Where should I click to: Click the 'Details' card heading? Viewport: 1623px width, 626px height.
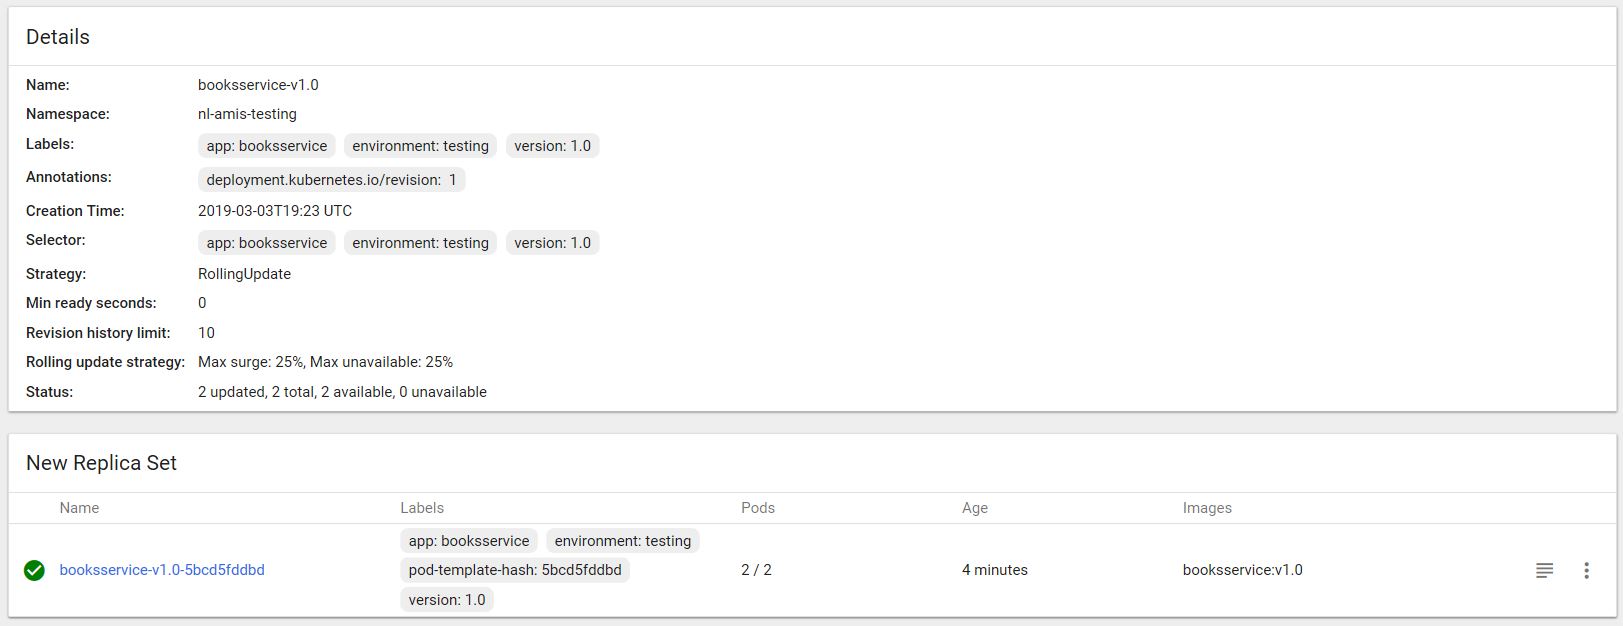(x=58, y=37)
